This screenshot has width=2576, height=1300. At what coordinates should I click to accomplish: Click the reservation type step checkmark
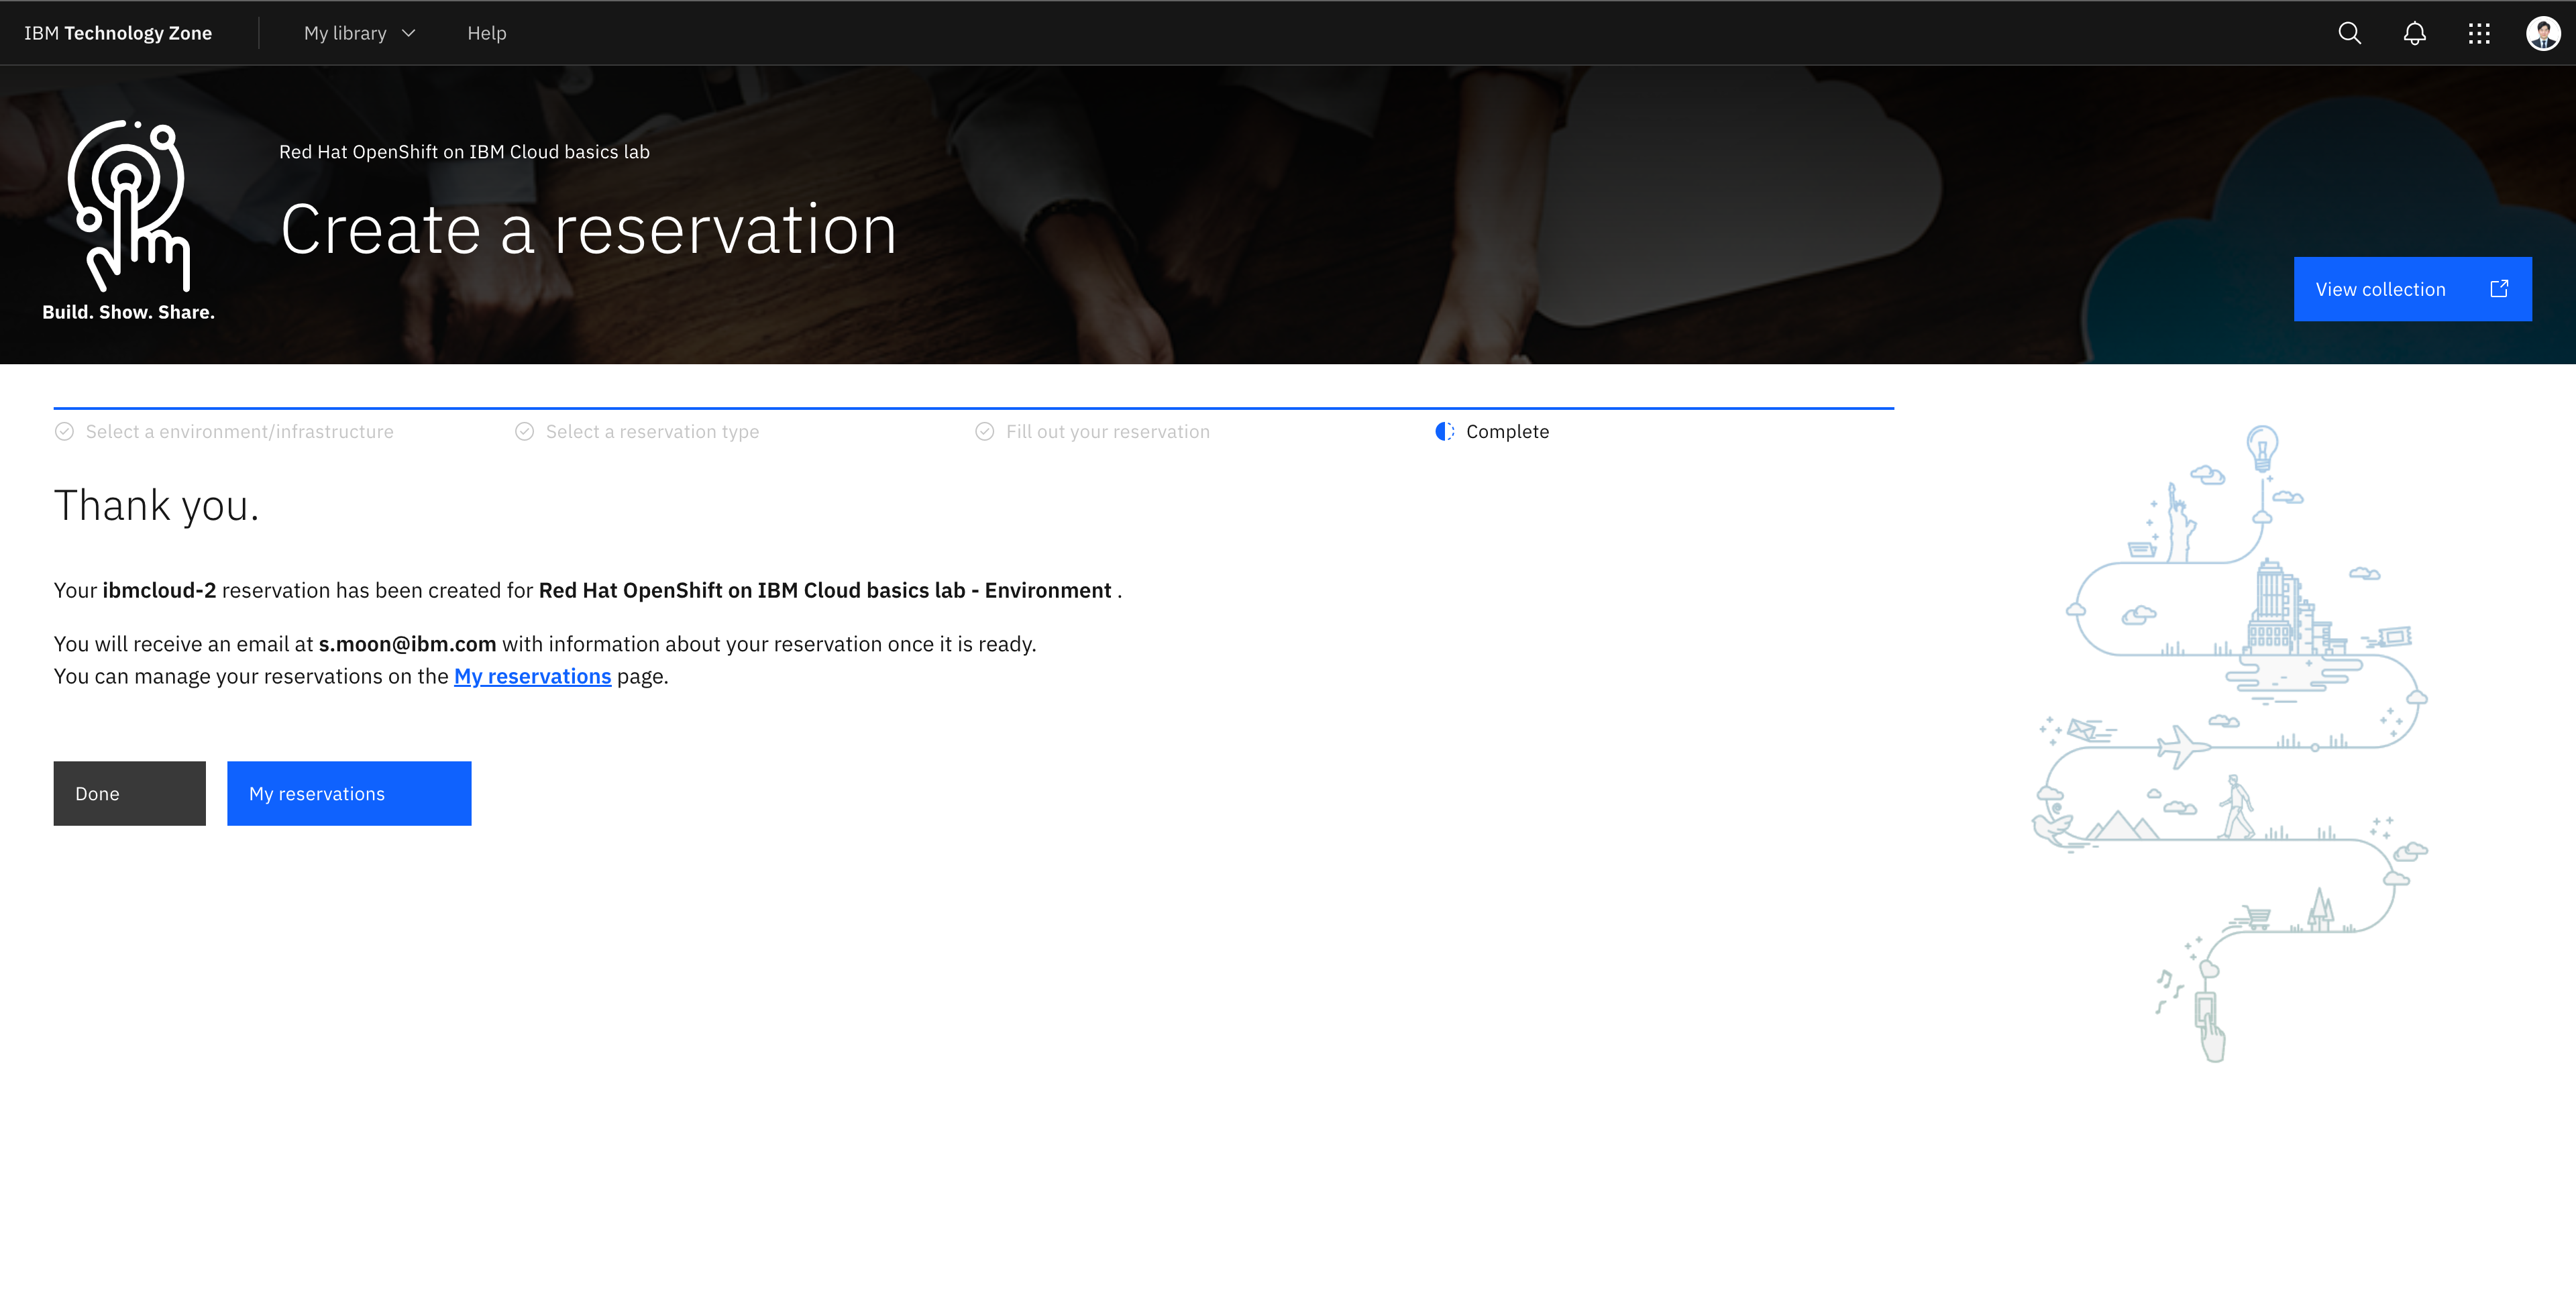click(524, 432)
